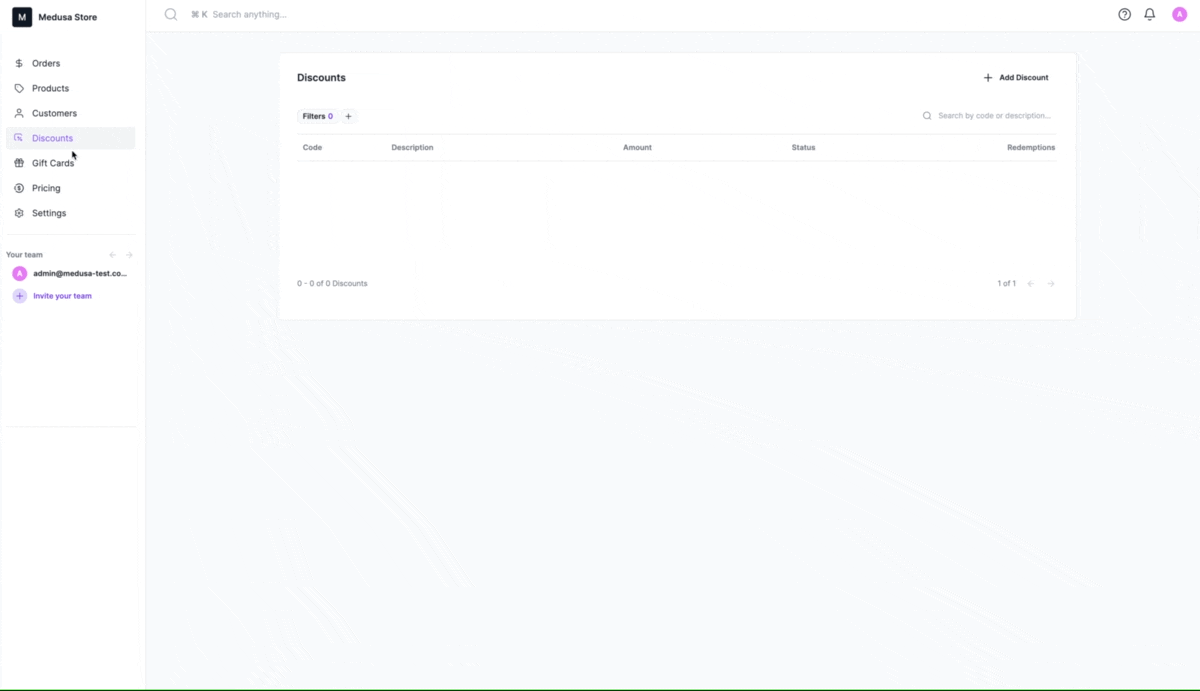
Task: Click the Discounts page heading
Action: tap(321, 78)
